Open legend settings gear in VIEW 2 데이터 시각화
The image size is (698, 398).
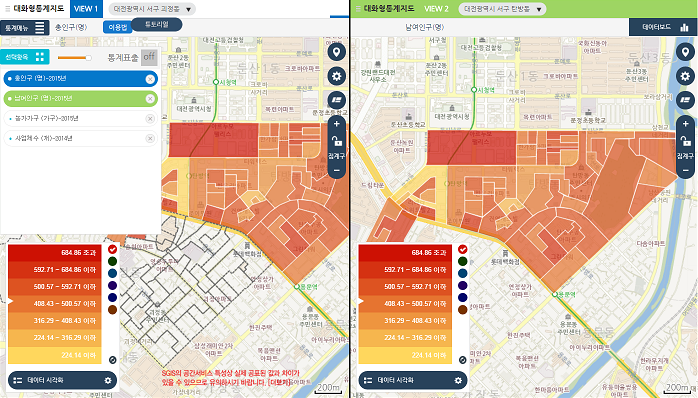coord(458,381)
